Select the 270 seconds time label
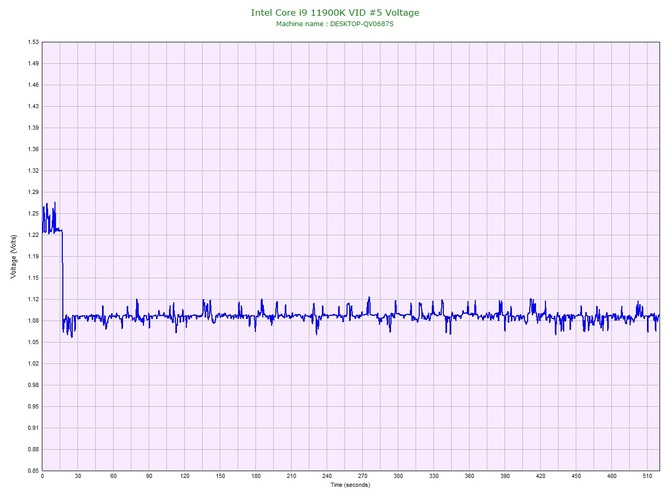Screen dimensions: 670x502 coord(362,476)
